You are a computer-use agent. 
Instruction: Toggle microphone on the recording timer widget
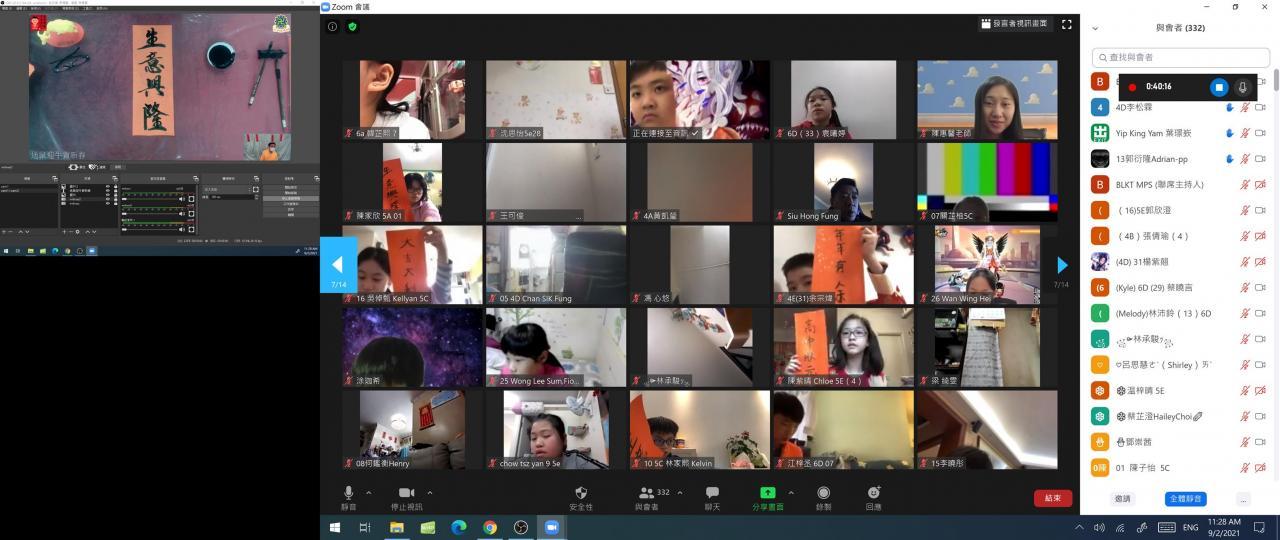point(1242,87)
